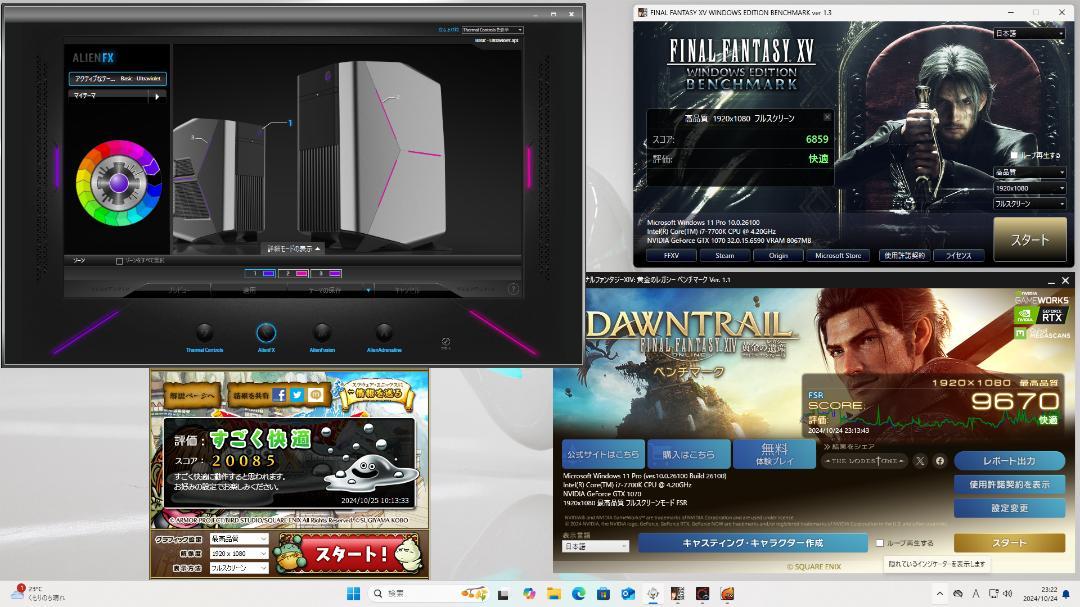
Task: Share the Dragon Quest result on Facebook
Action: (x=279, y=395)
